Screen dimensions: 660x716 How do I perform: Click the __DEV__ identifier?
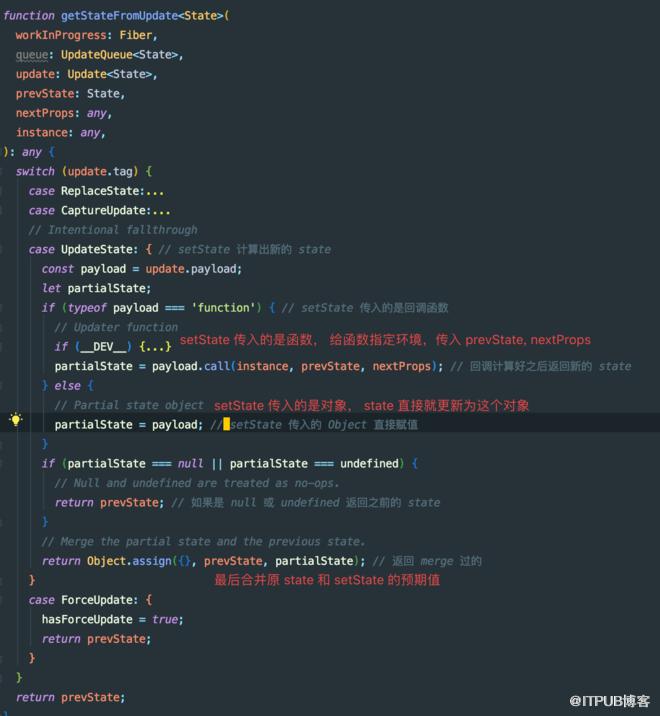[x=103, y=347]
